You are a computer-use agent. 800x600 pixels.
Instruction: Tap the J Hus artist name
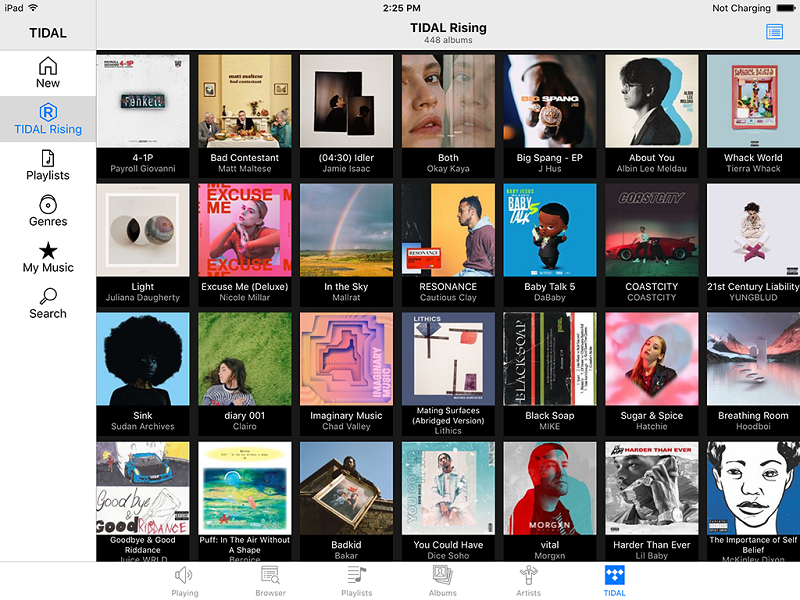pos(550,169)
